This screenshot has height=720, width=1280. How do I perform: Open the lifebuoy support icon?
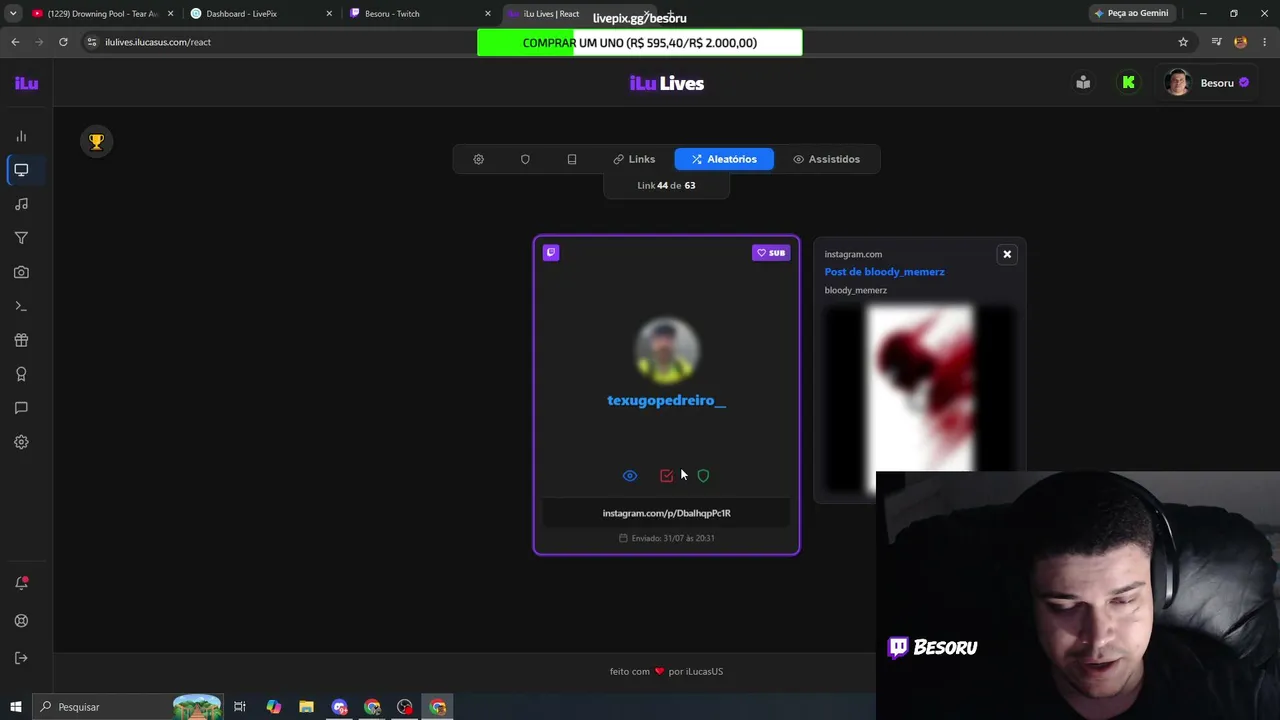click(21, 621)
